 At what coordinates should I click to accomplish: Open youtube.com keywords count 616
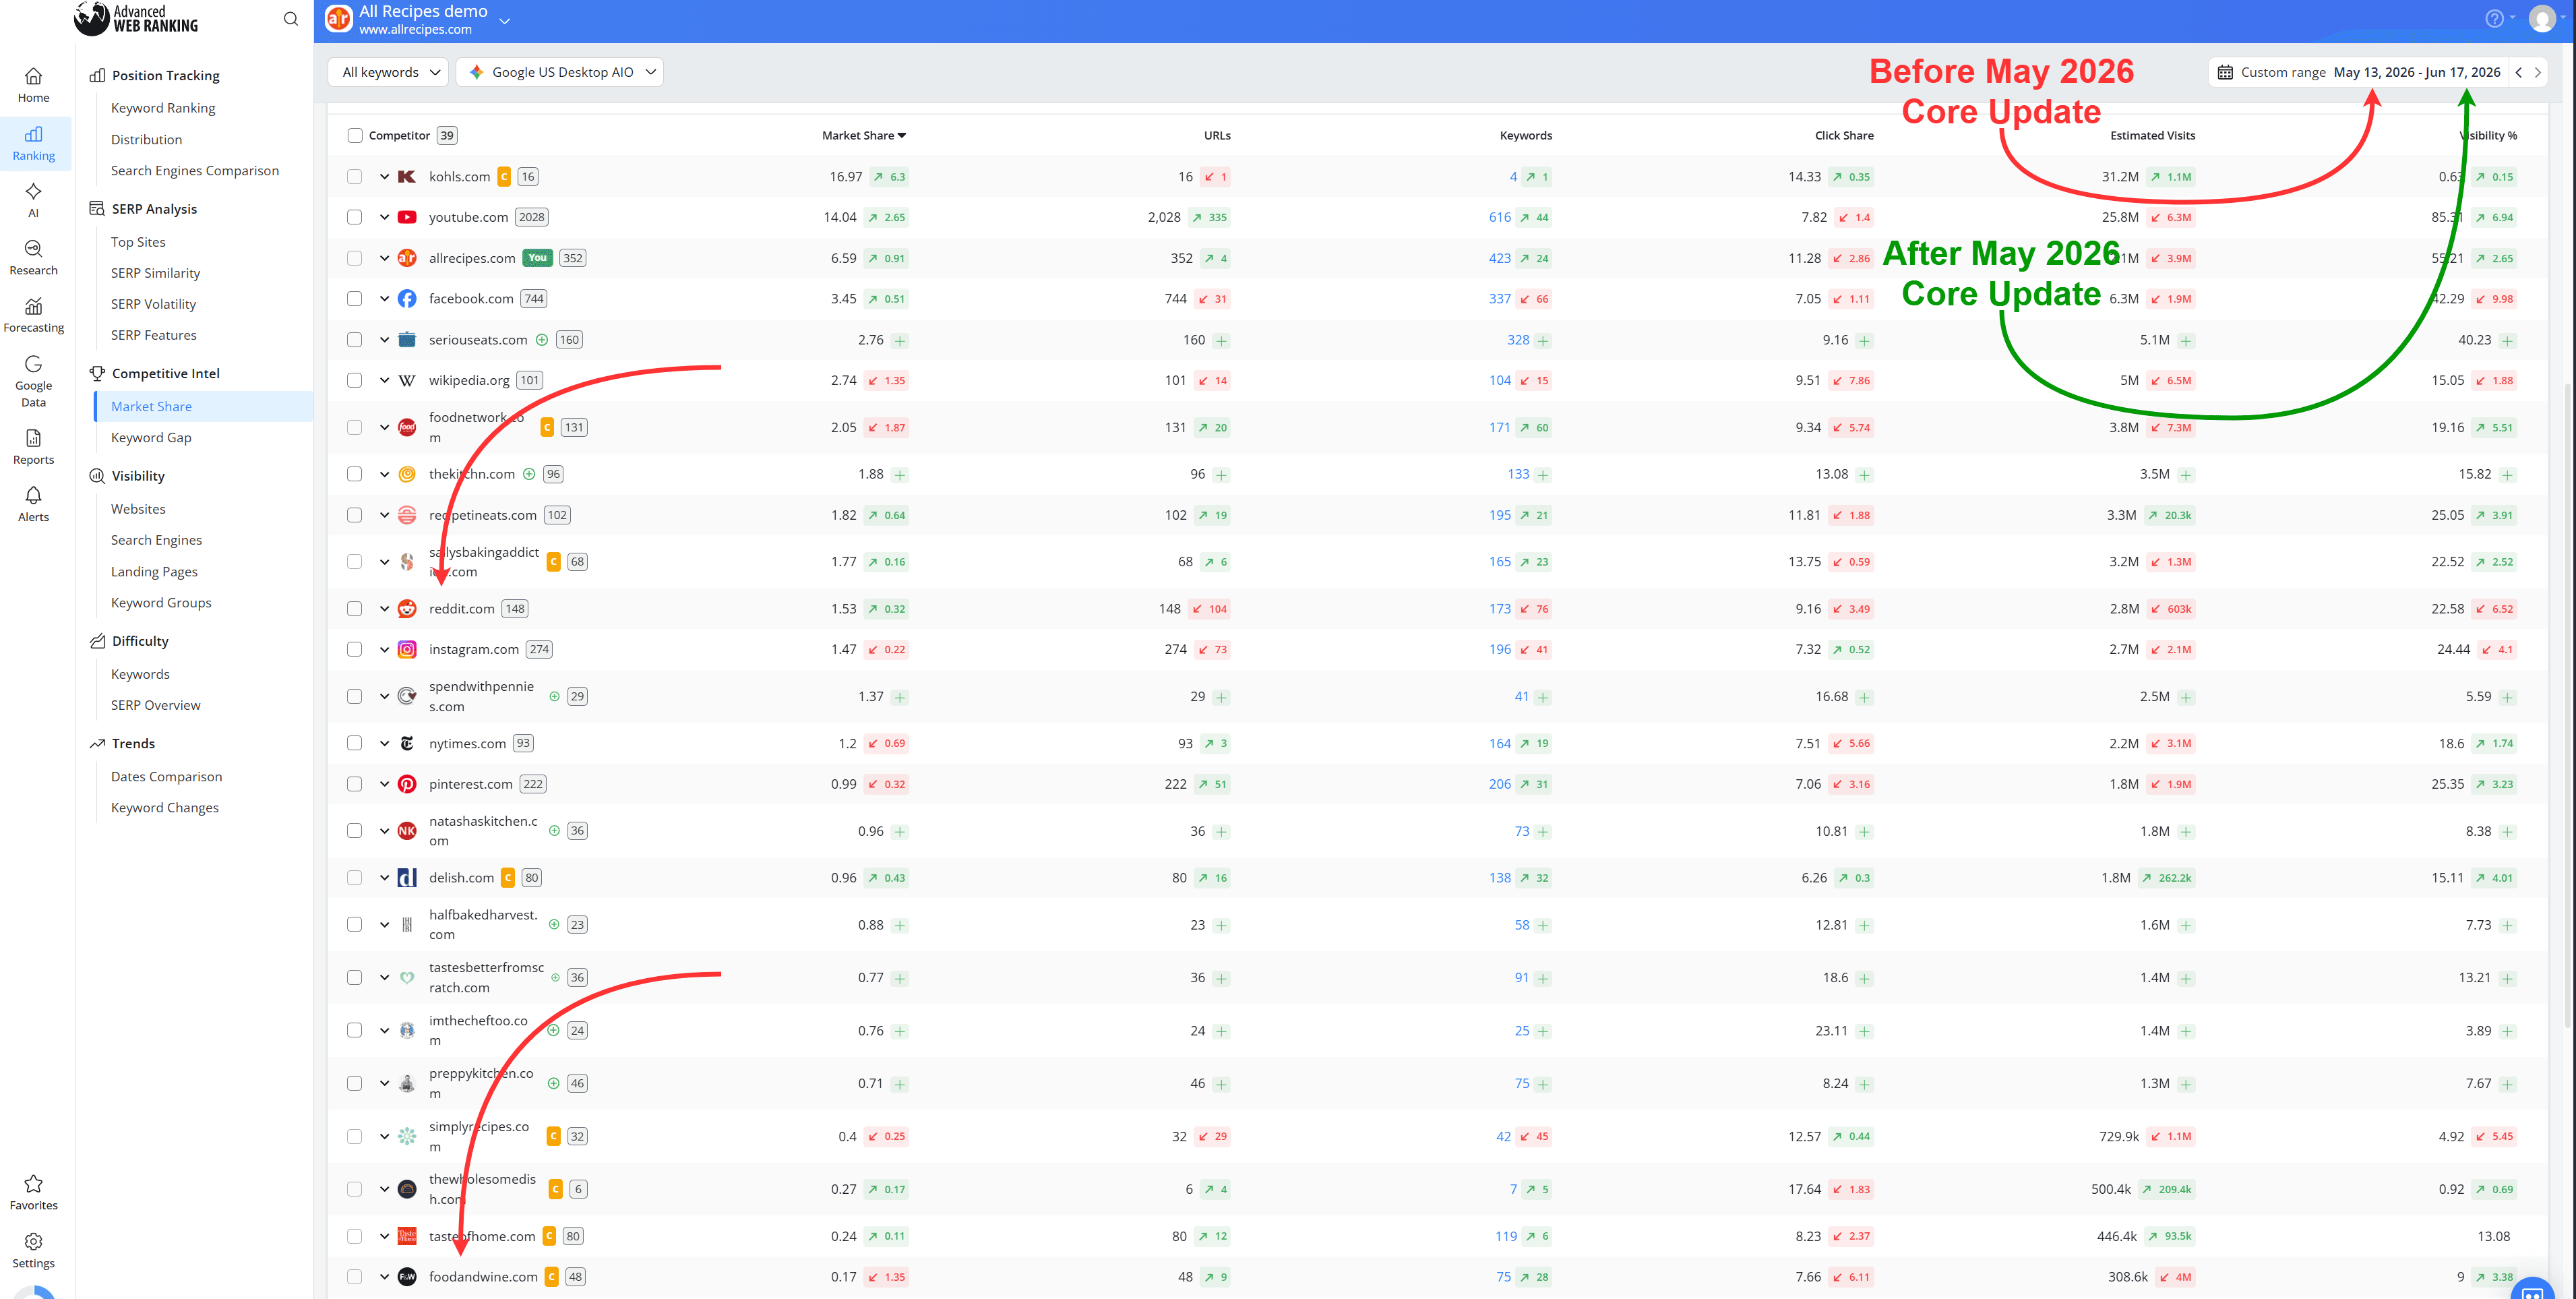[x=1499, y=217]
